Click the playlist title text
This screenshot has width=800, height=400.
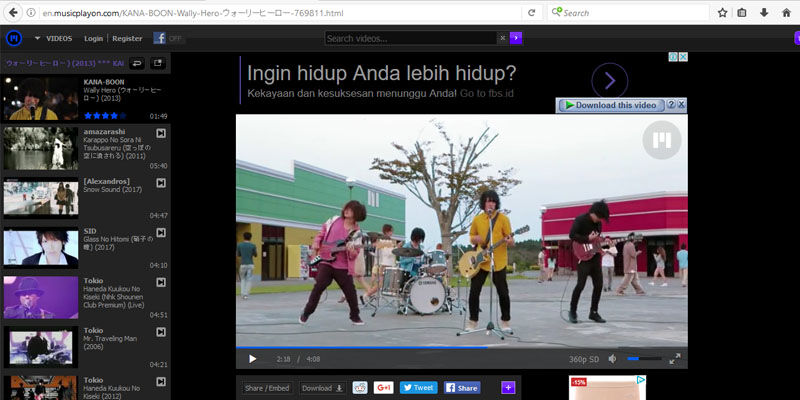(65, 63)
